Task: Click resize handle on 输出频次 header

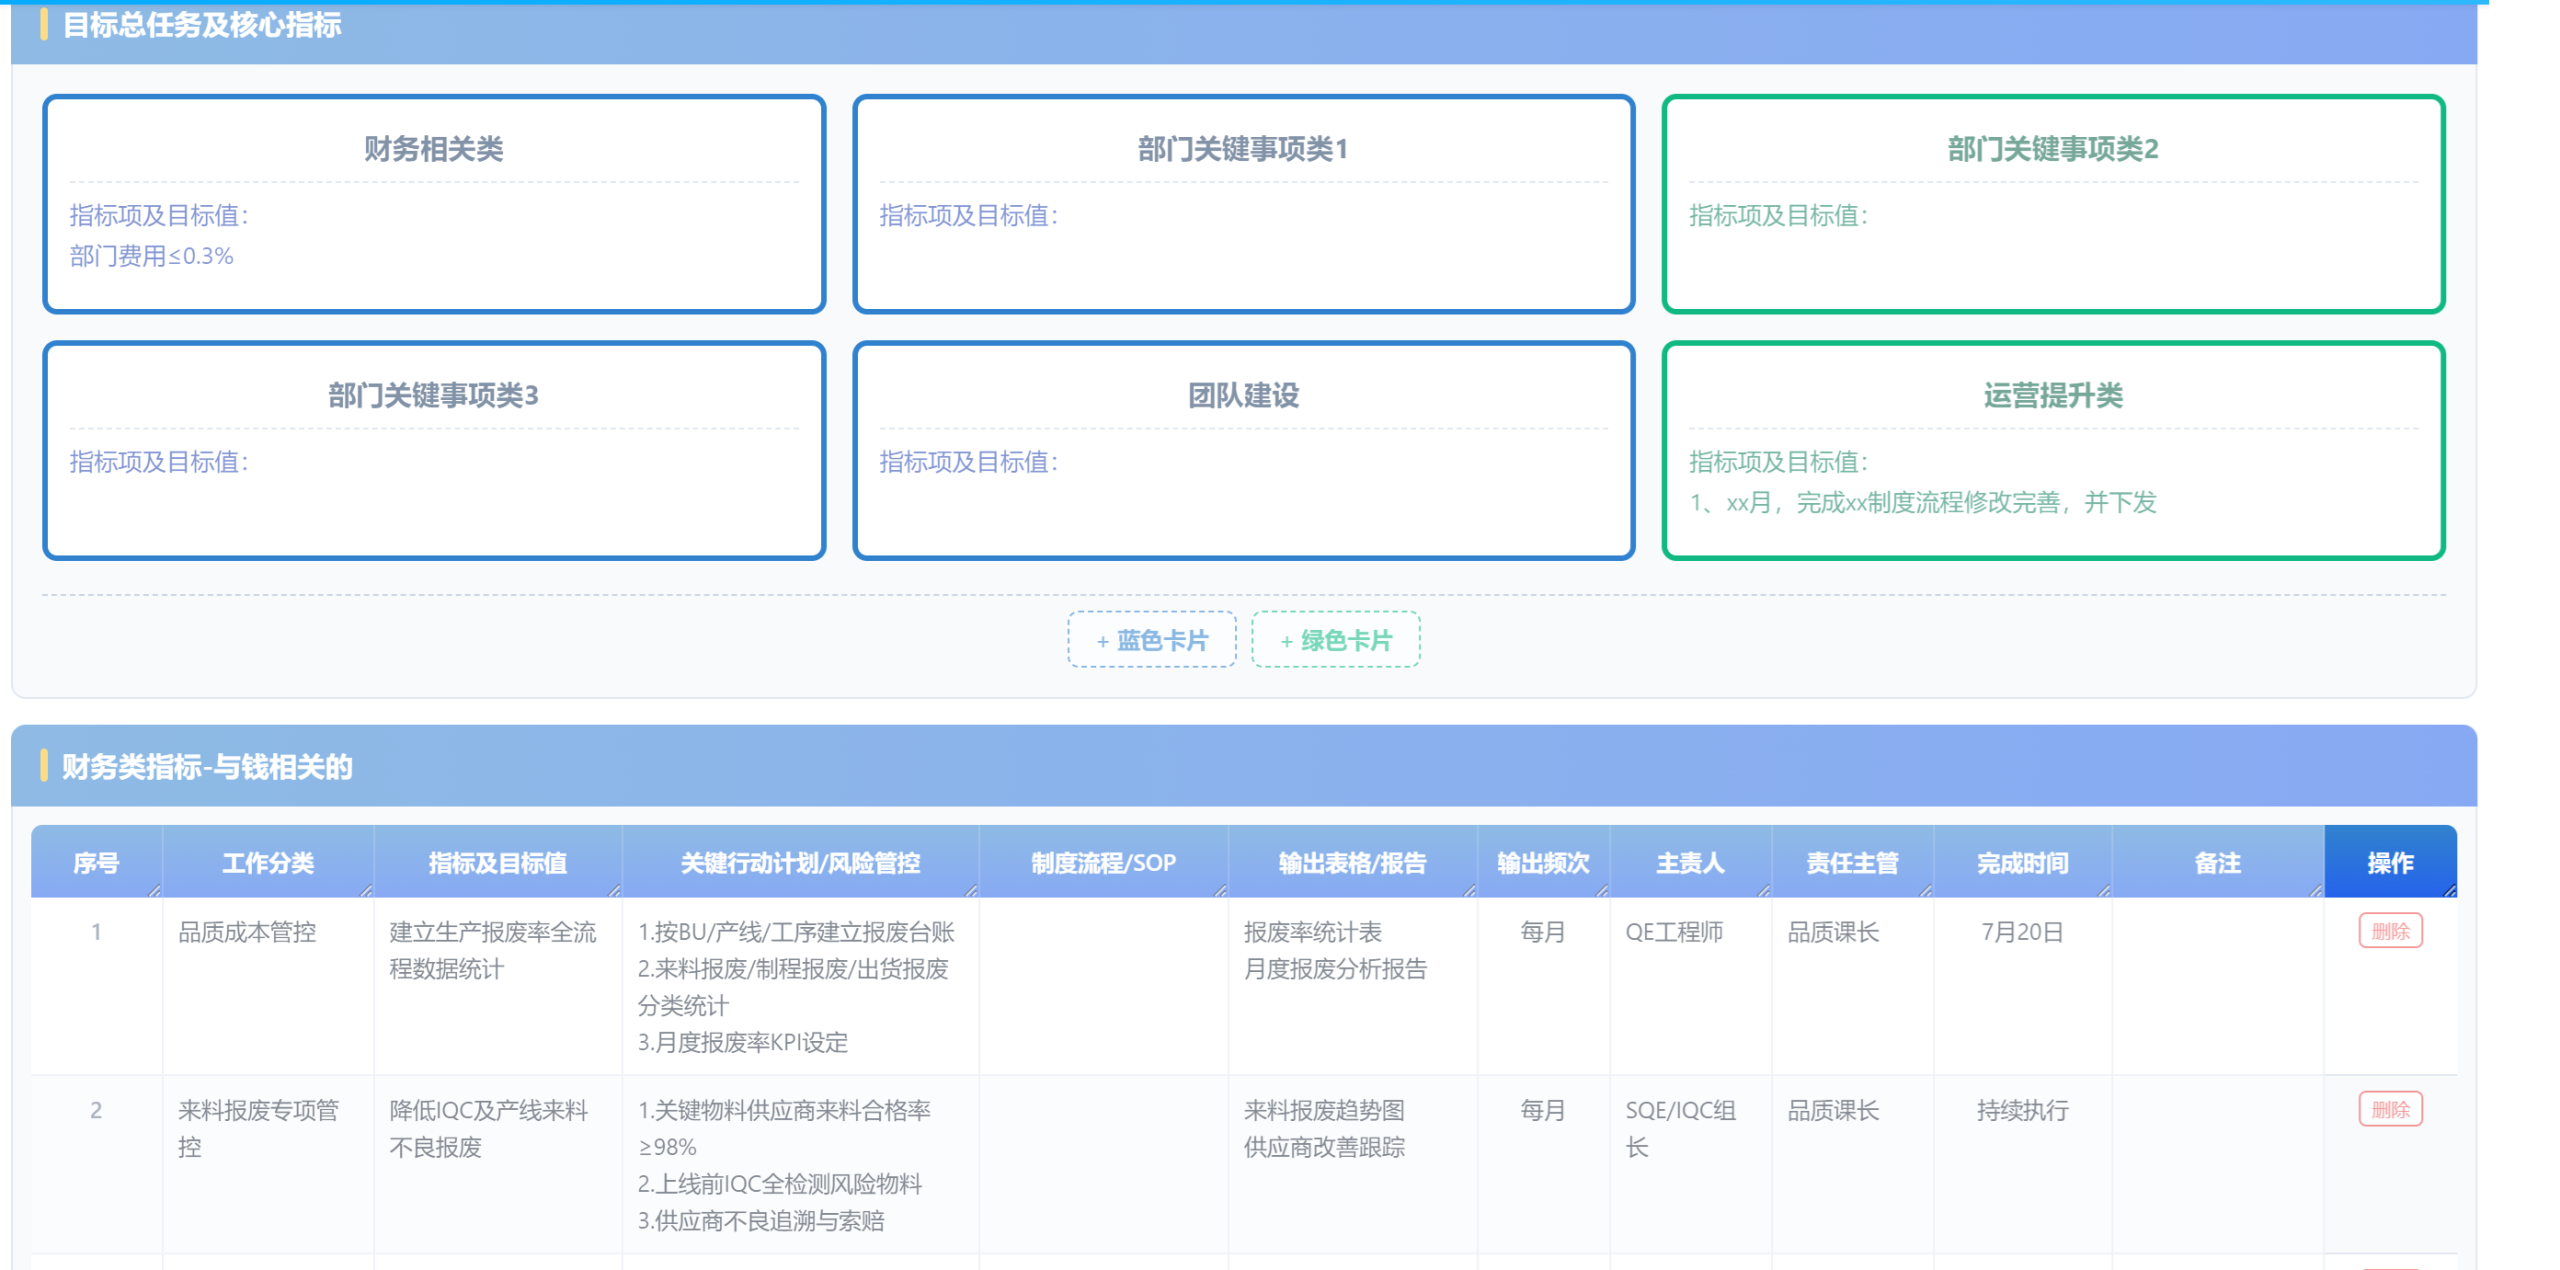Action: click(x=1602, y=890)
